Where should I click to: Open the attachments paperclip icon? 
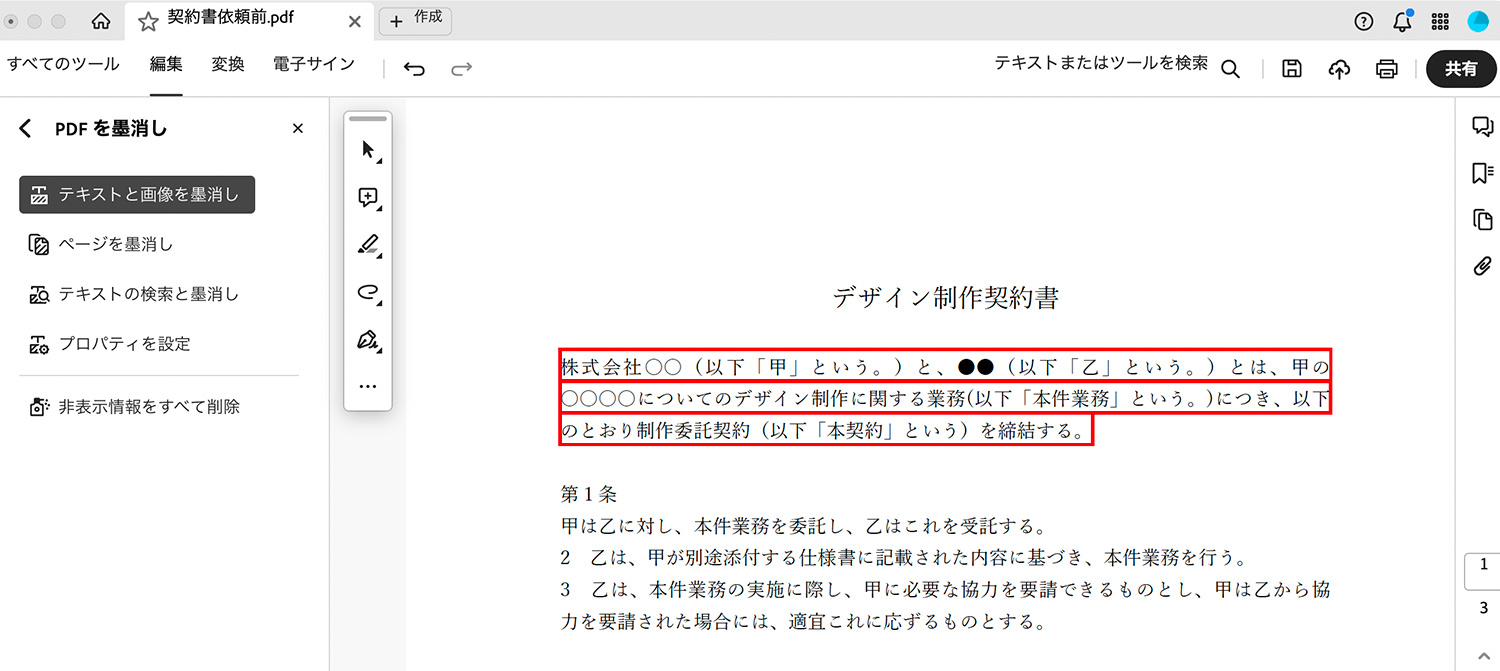(1482, 266)
